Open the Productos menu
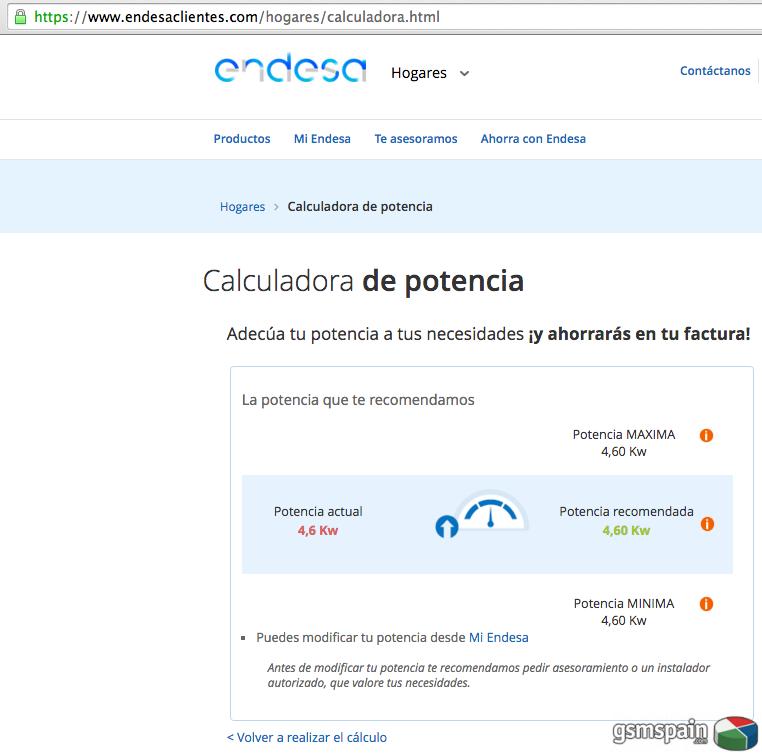 click(x=242, y=139)
